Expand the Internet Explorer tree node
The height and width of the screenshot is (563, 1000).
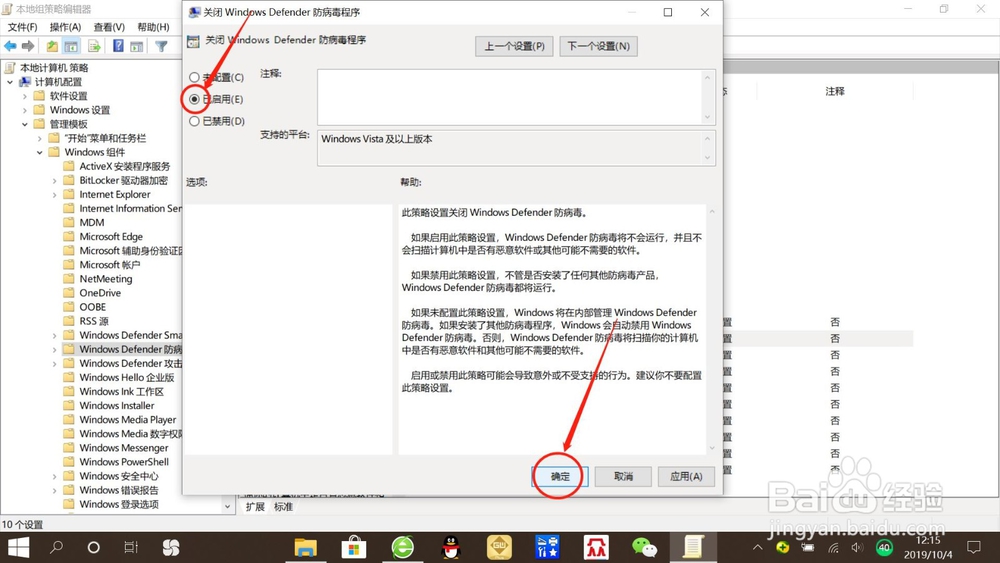click(54, 194)
